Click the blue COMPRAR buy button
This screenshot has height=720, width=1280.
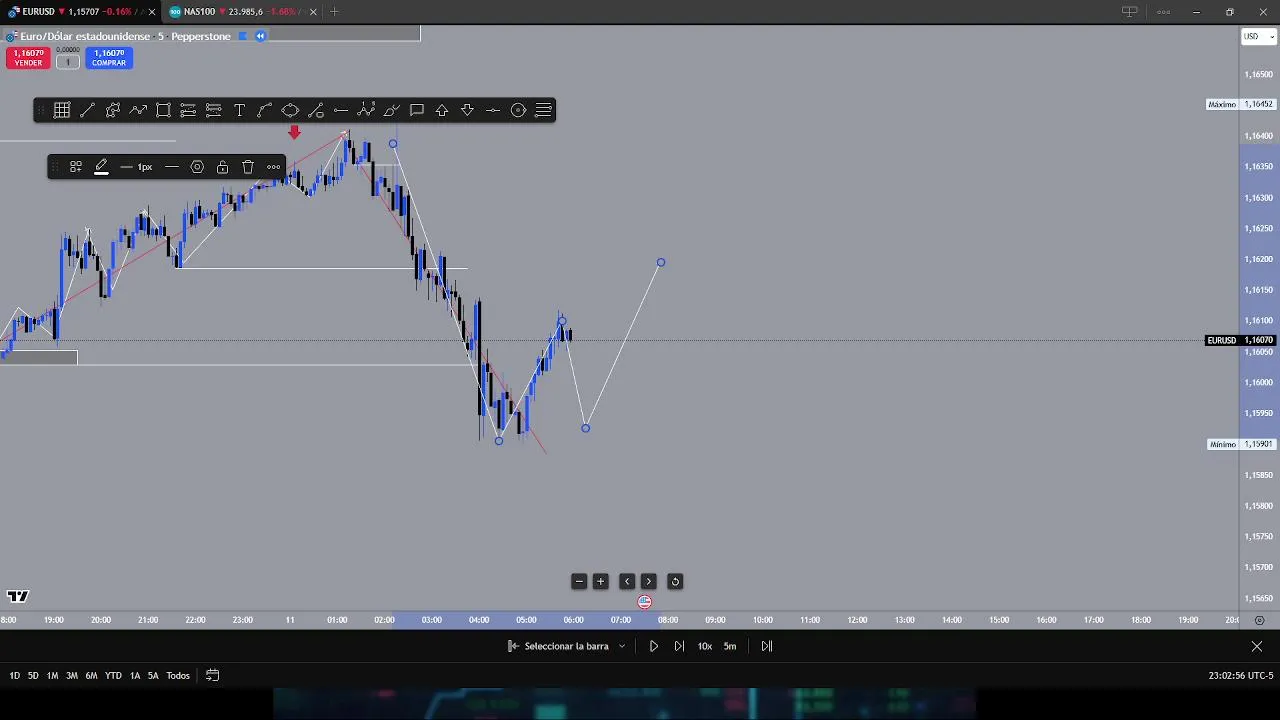coord(109,58)
